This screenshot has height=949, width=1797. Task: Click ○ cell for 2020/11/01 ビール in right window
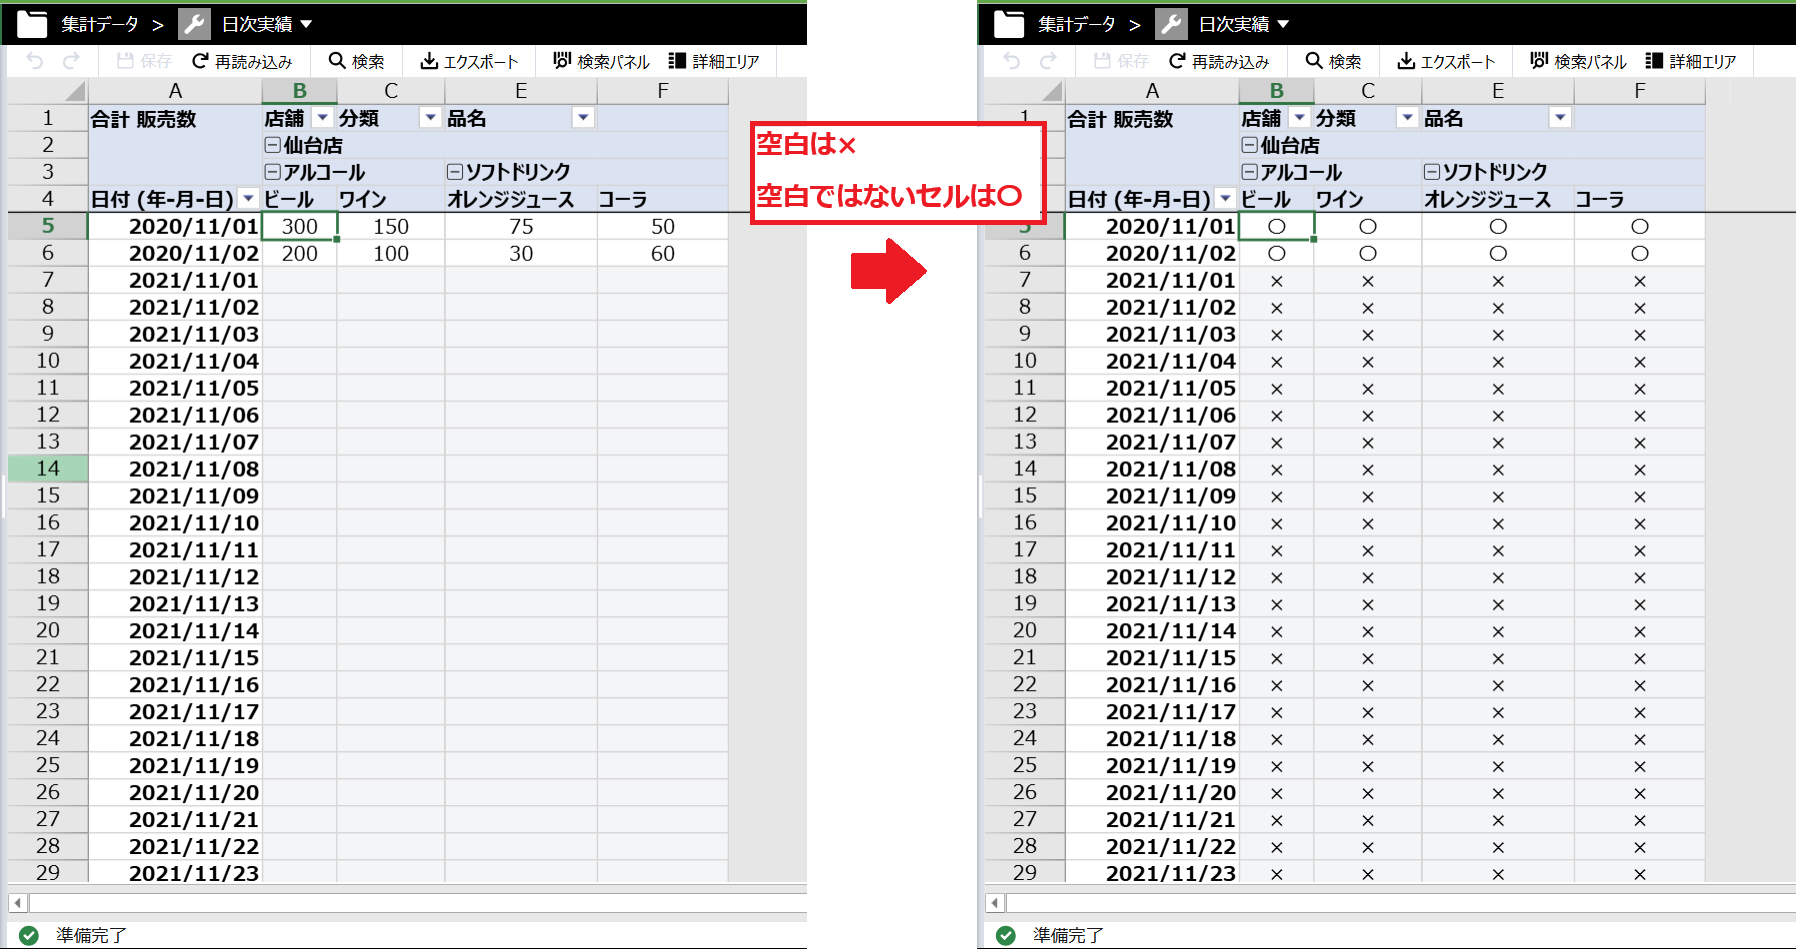[x=1277, y=226]
